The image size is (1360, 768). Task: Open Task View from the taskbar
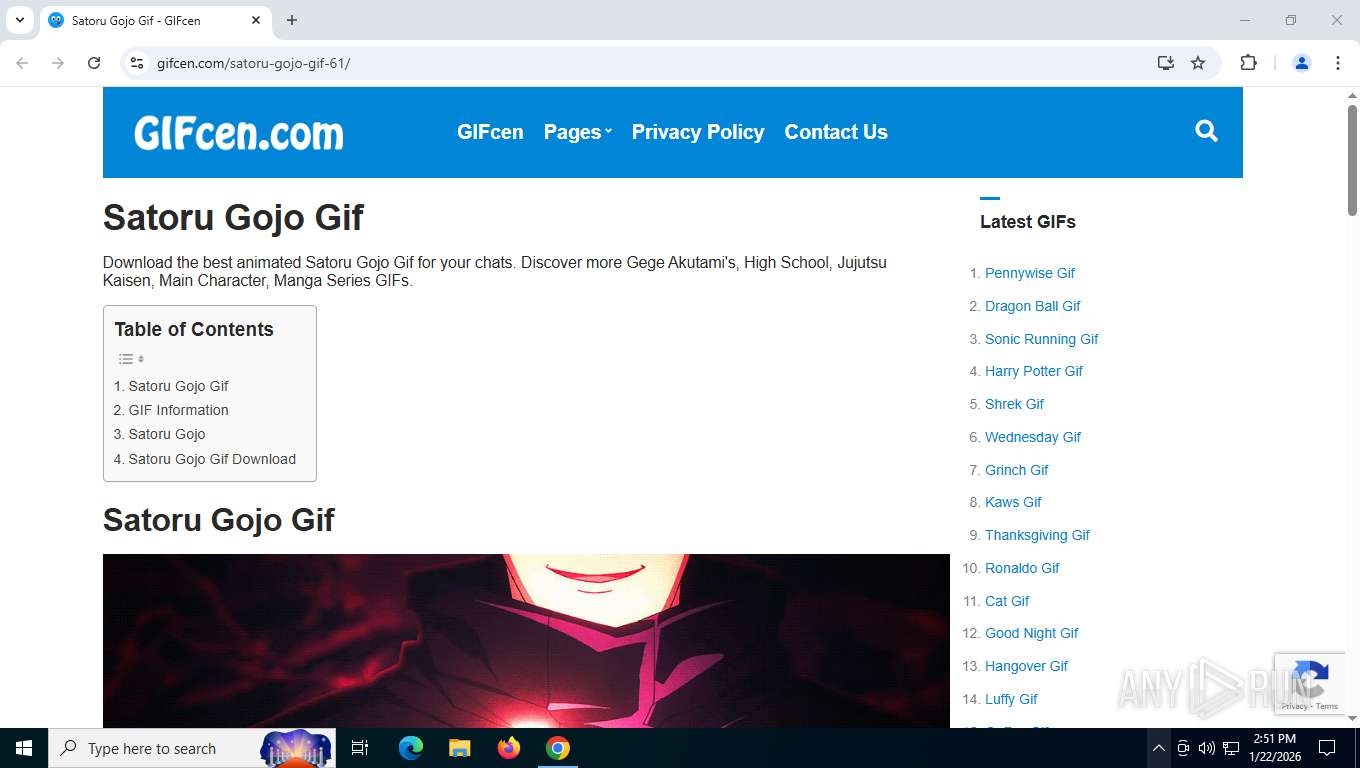360,748
